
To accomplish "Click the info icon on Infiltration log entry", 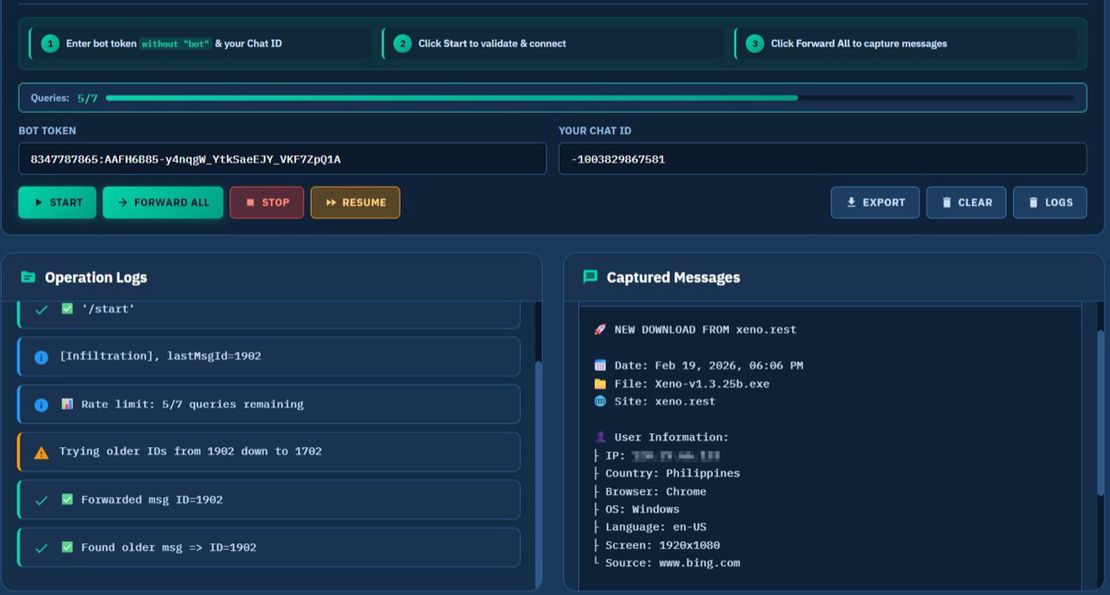I will click(x=41, y=357).
